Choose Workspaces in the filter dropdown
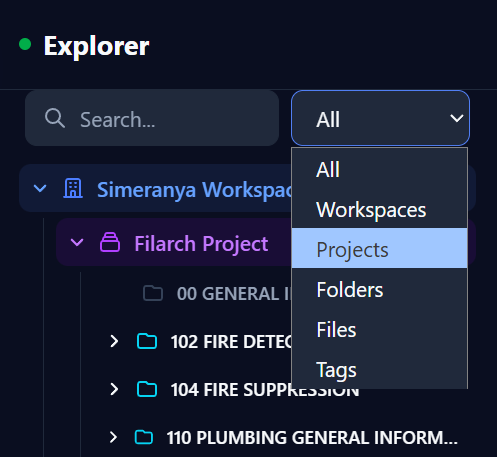 tap(380, 209)
